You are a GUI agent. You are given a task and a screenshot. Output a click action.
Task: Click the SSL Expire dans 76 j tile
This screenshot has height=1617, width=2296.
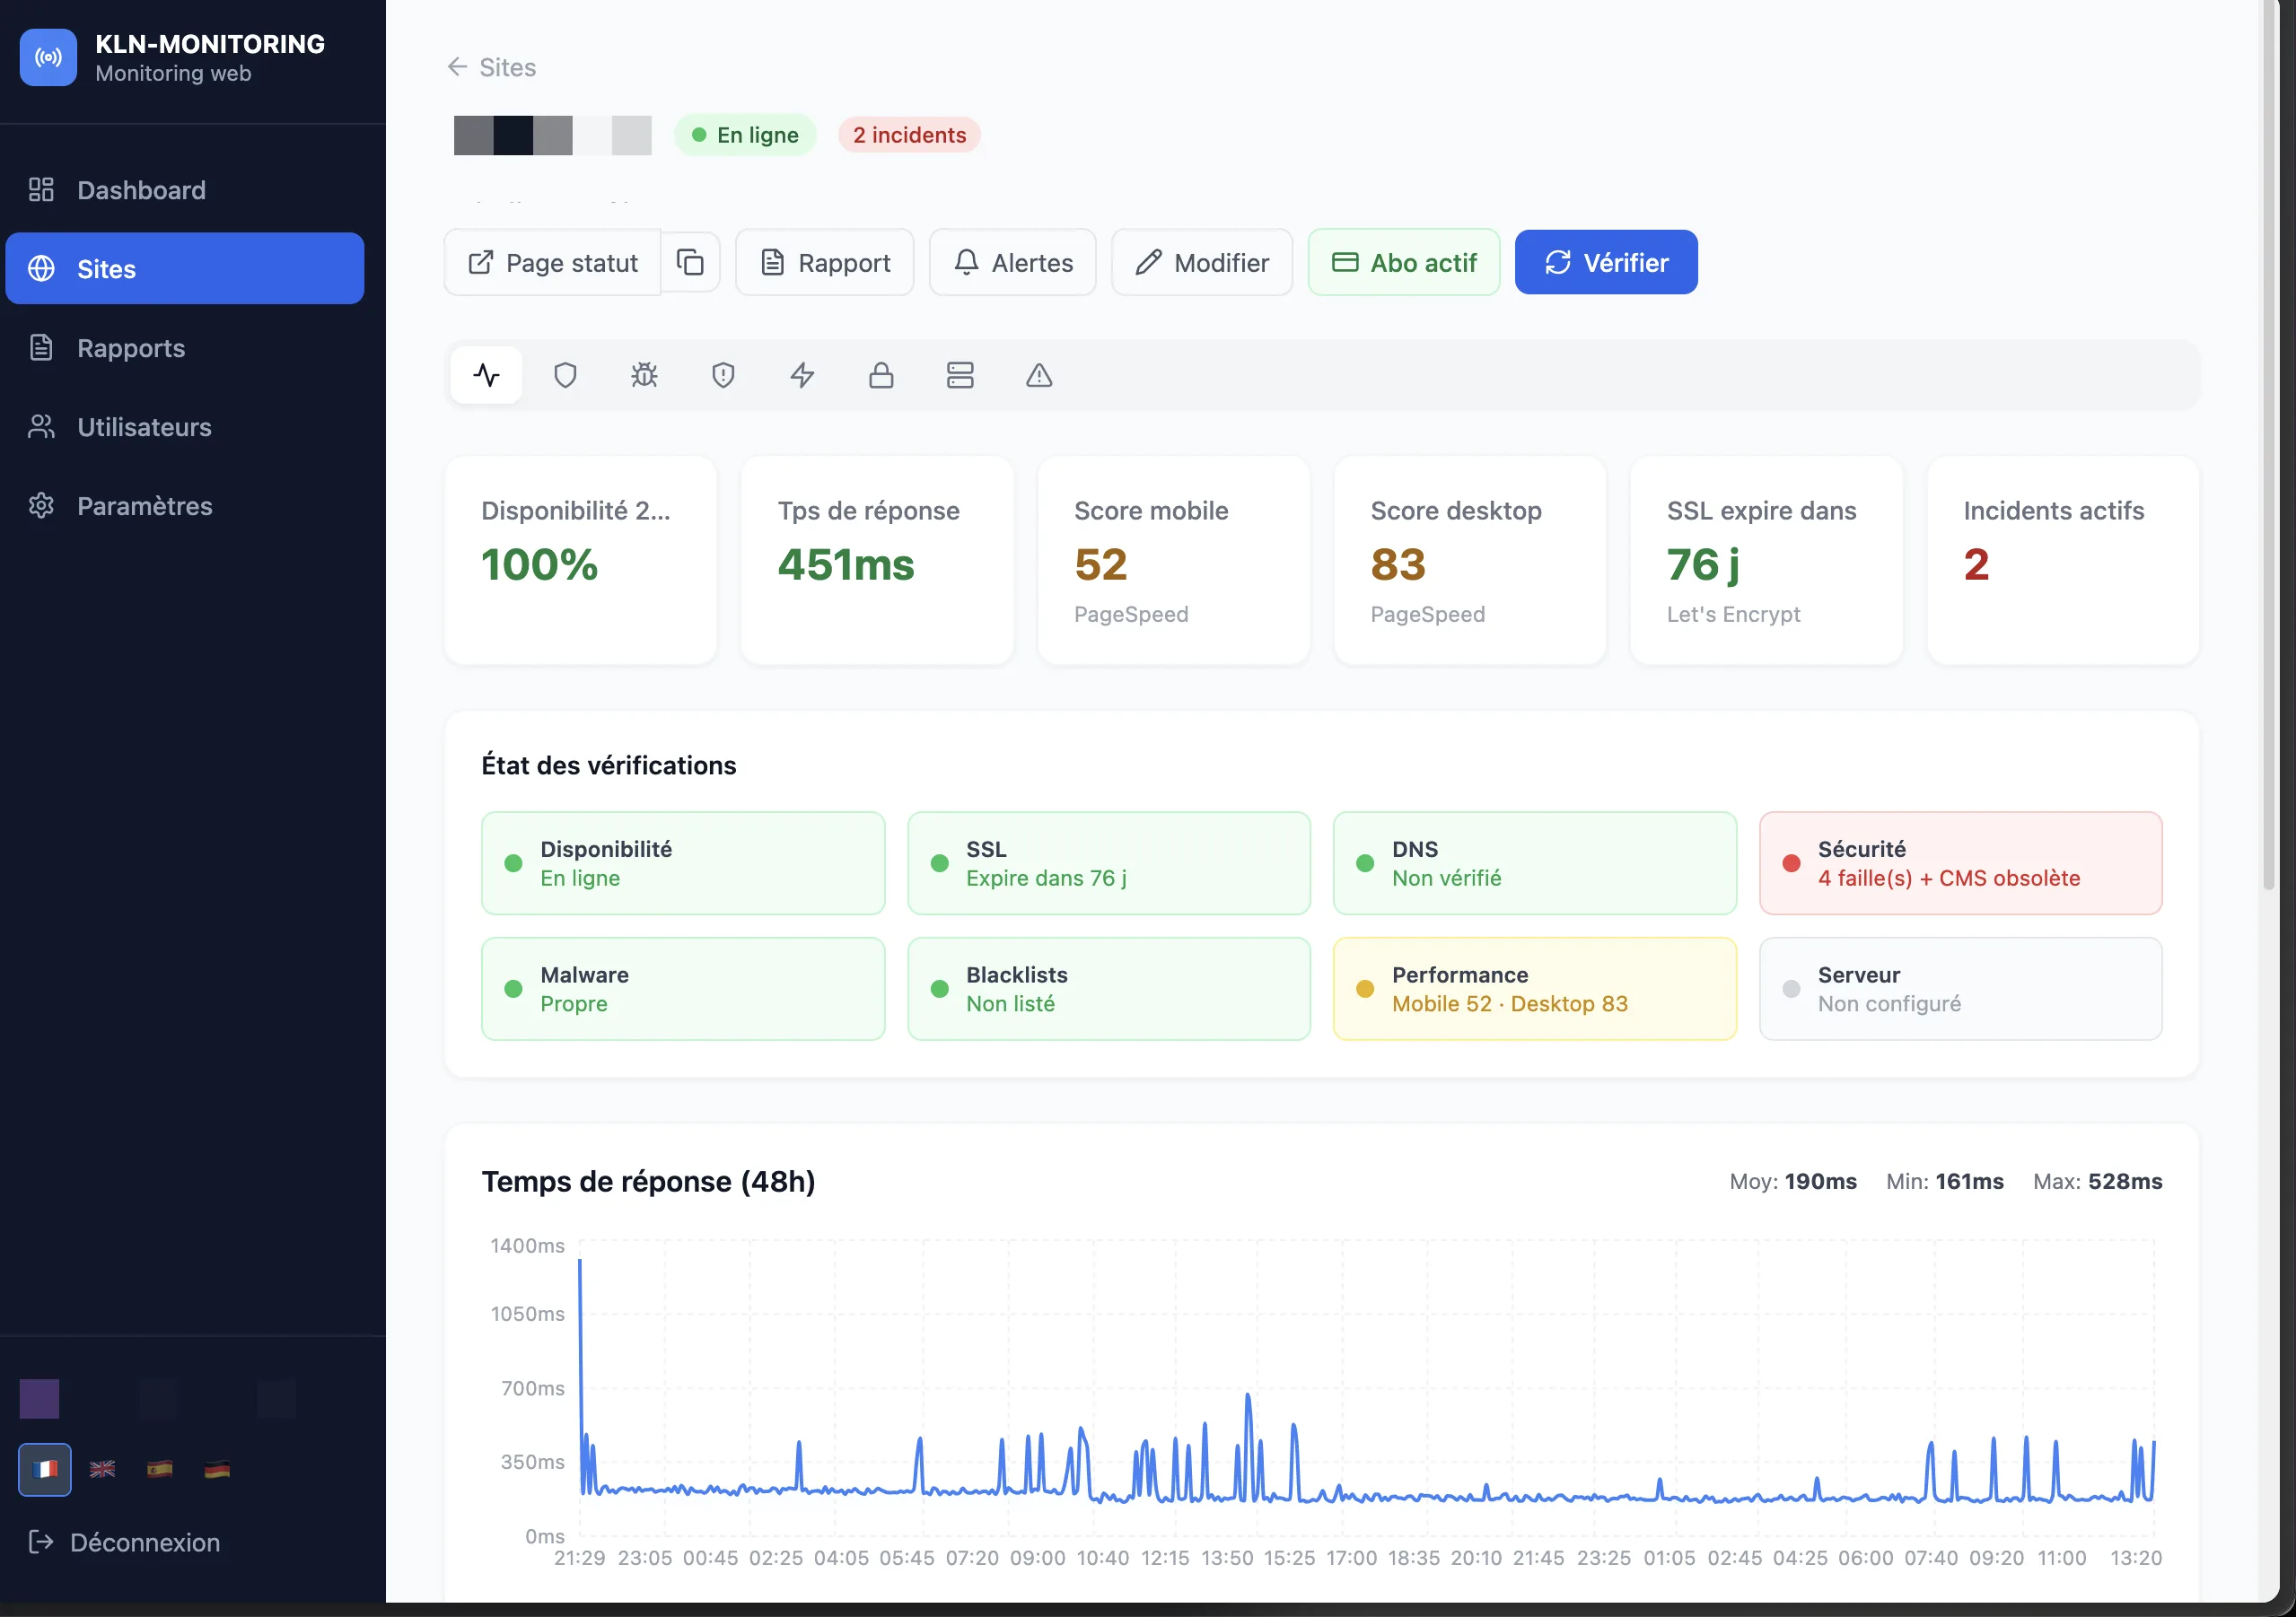[x=1109, y=863]
